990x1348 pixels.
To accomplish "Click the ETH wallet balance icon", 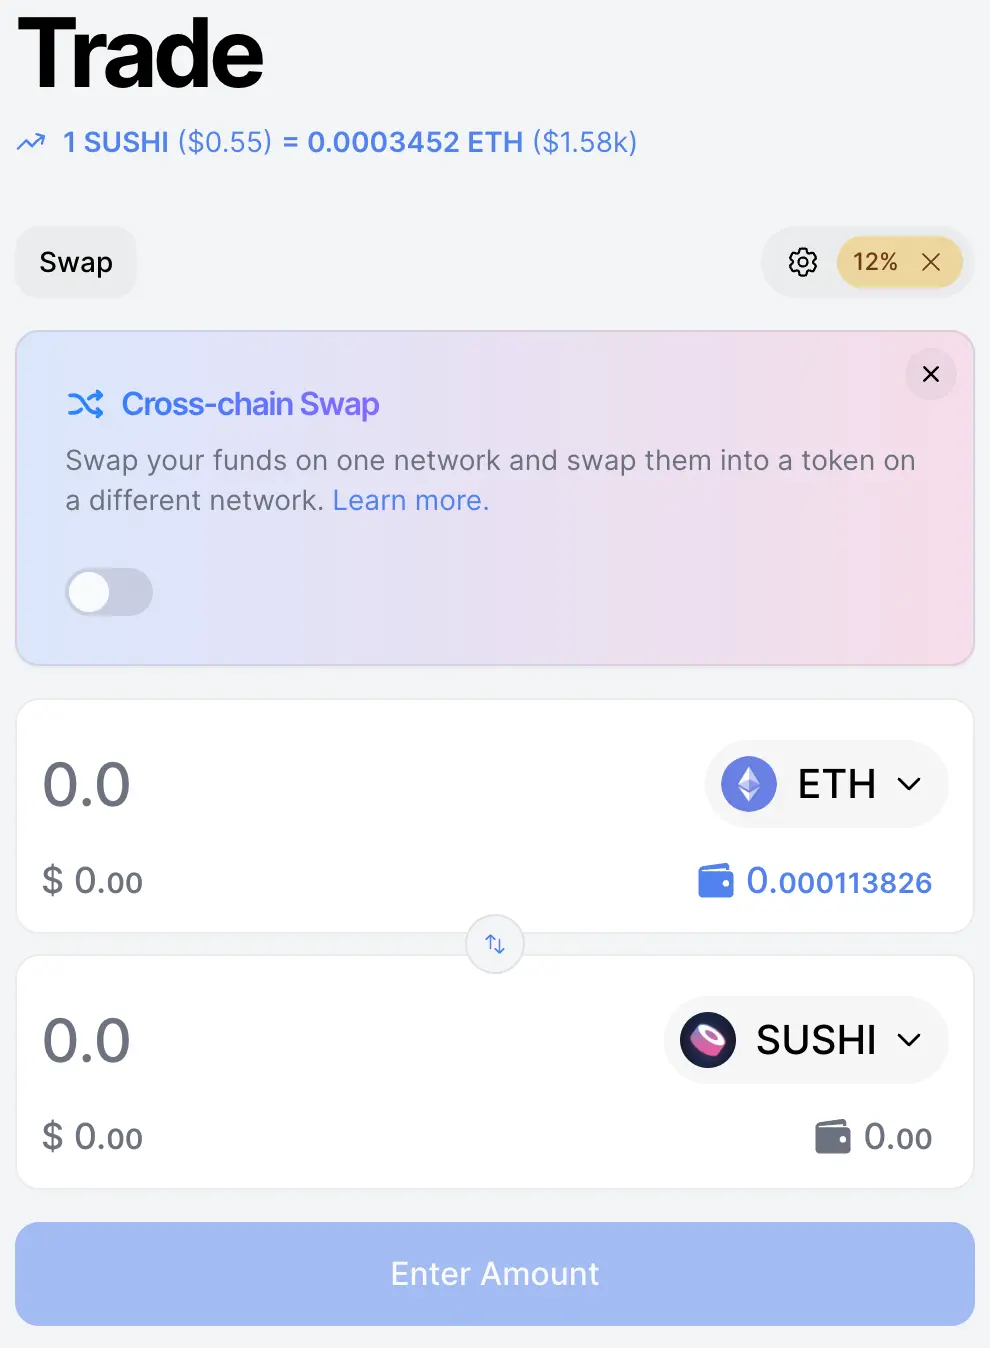I will [x=715, y=882].
